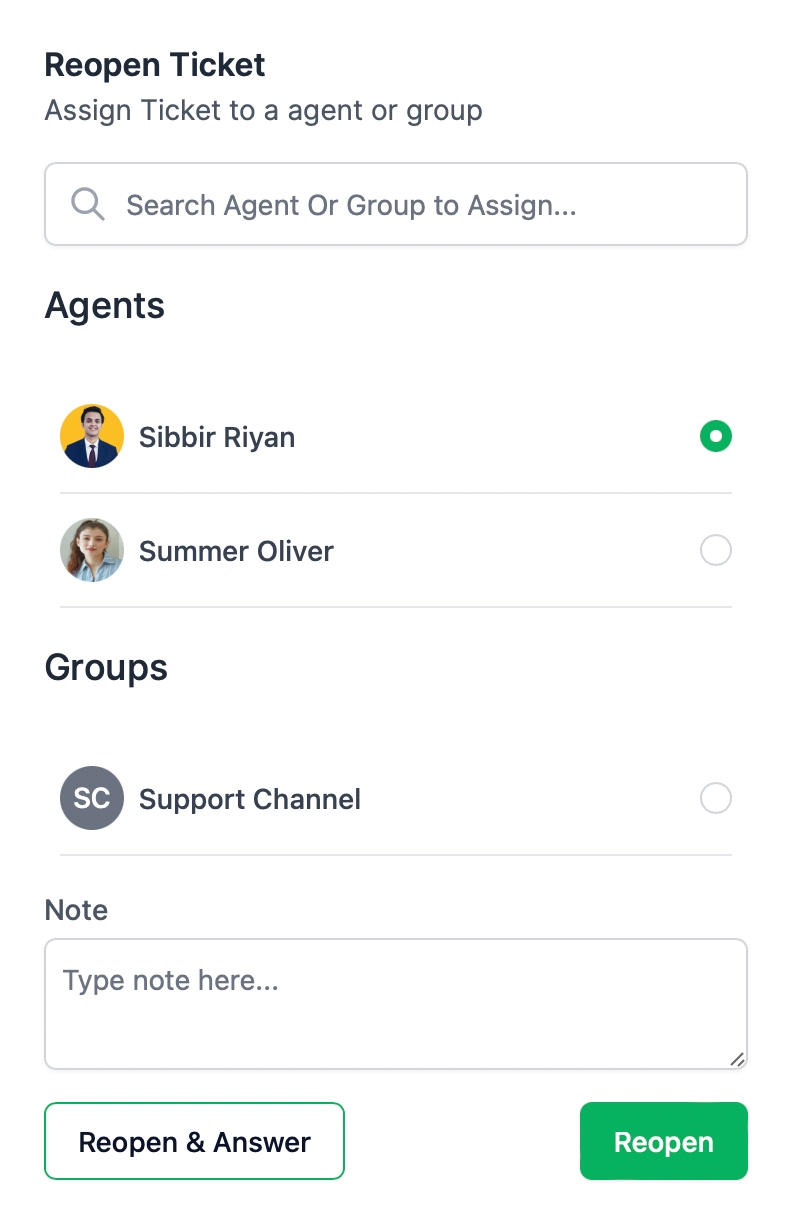Image resolution: width=792 pixels, height=1224 pixels.
Task: Click the note box resize handle
Action: [x=737, y=1059]
